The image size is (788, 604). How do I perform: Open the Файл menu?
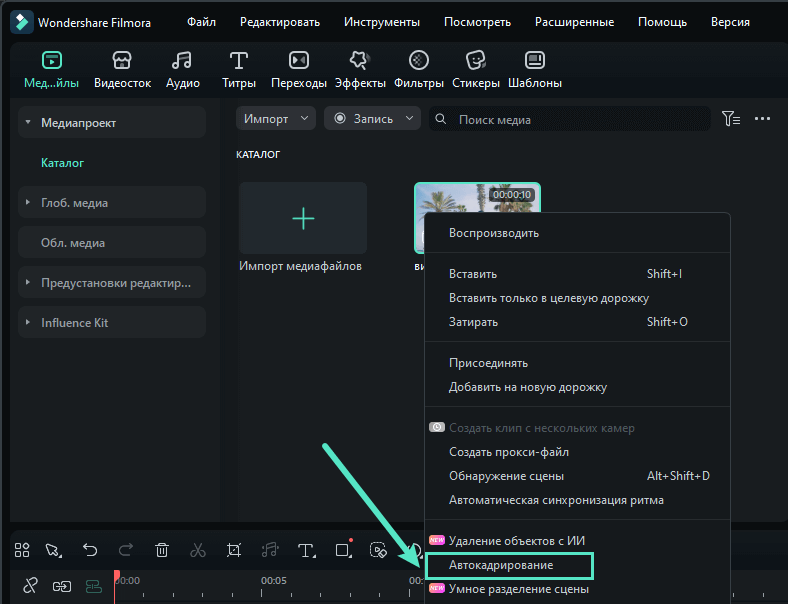pyautogui.click(x=201, y=22)
